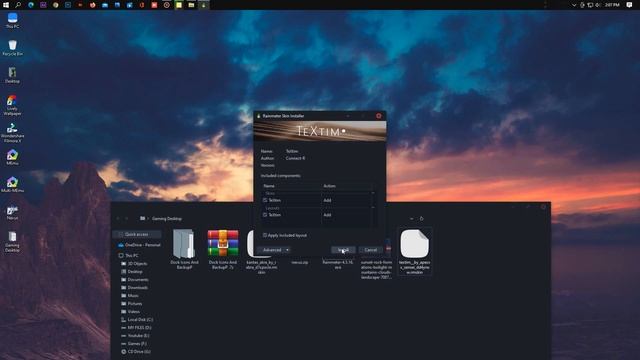The height and width of the screenshot is (360, 640).
Task: Click the File Explorer folder icon in the taskbar
Action: pos(191,5)
